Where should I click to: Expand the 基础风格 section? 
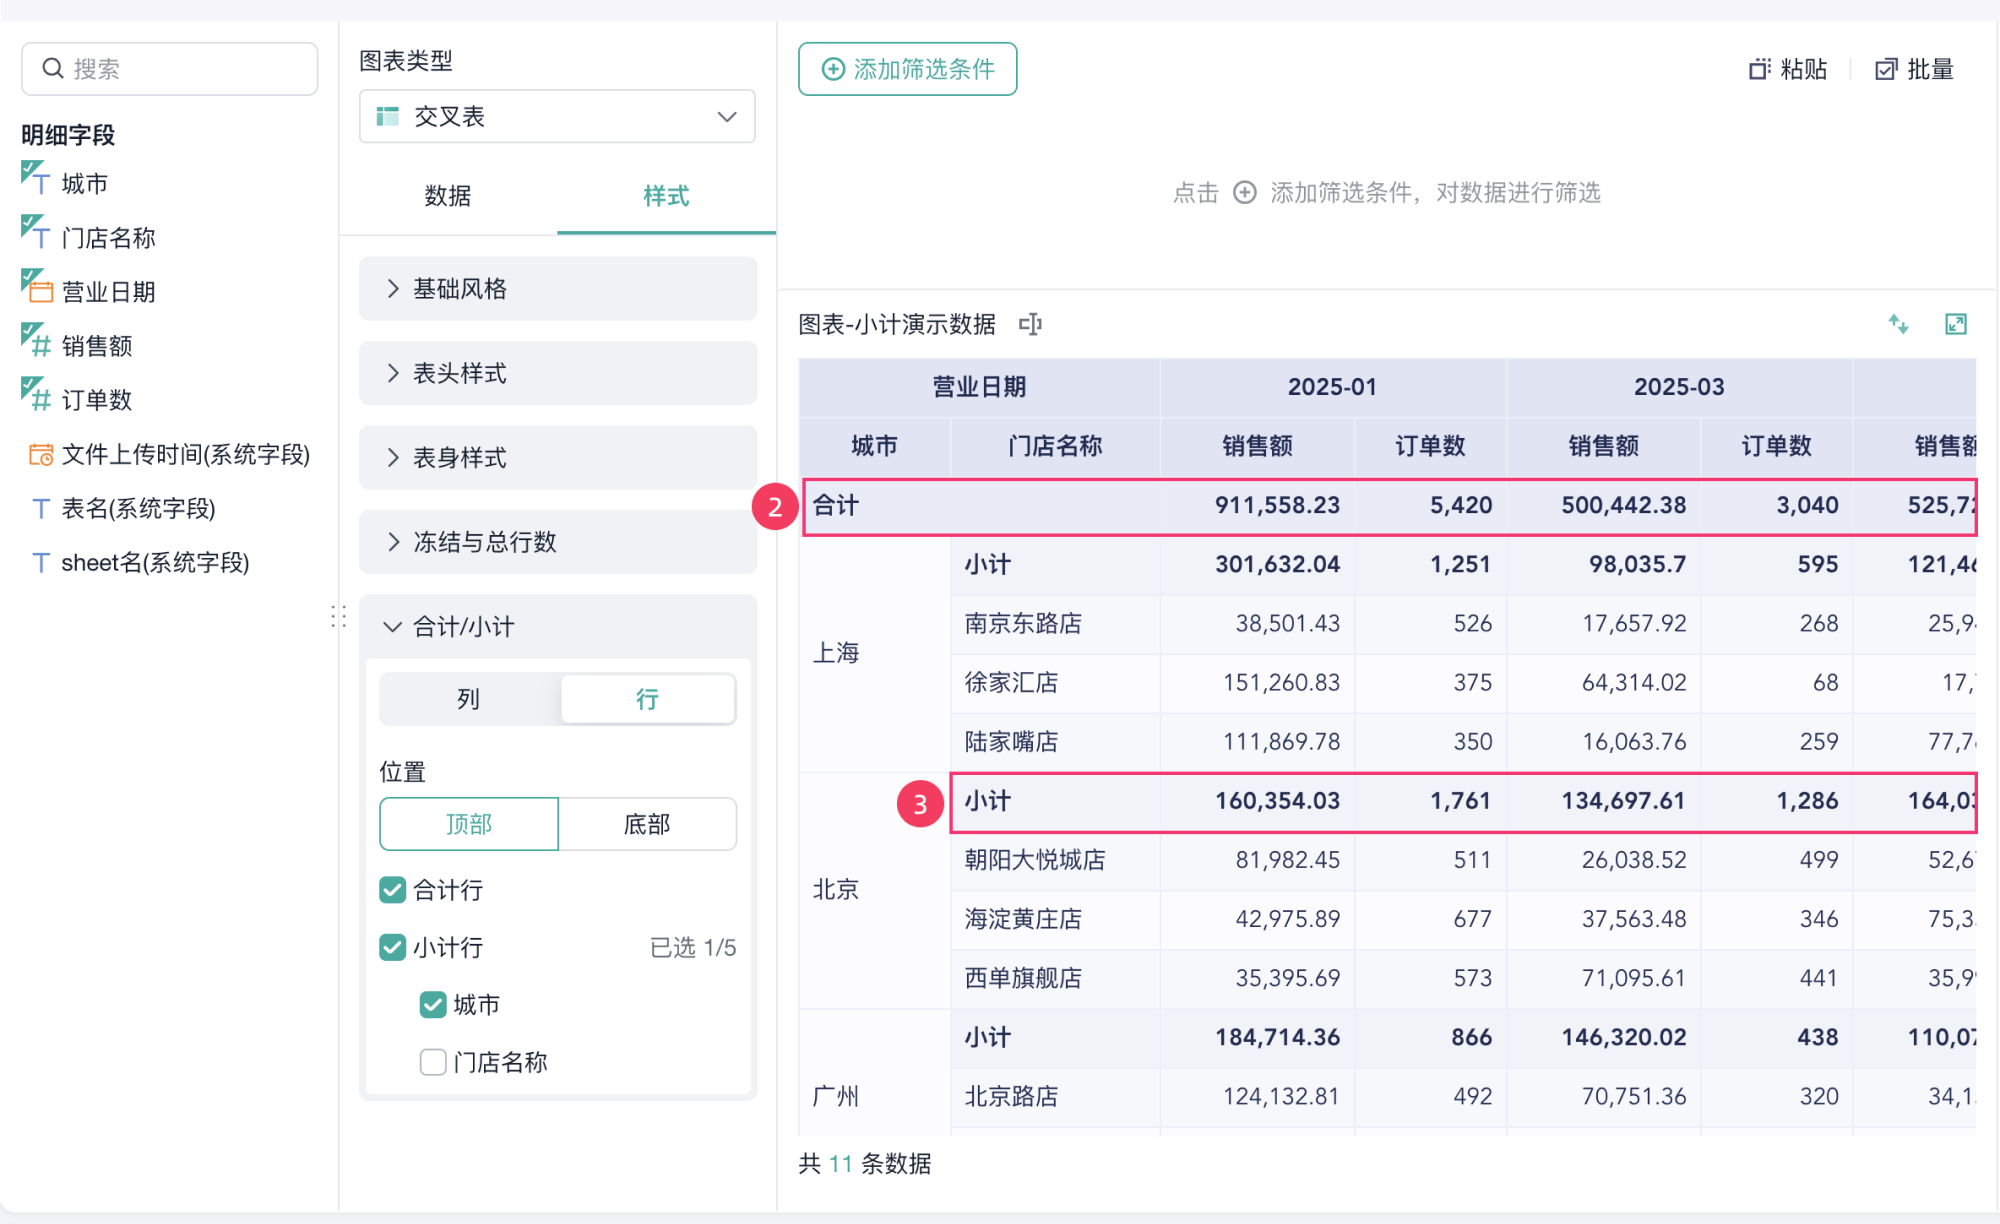[558, 289]
